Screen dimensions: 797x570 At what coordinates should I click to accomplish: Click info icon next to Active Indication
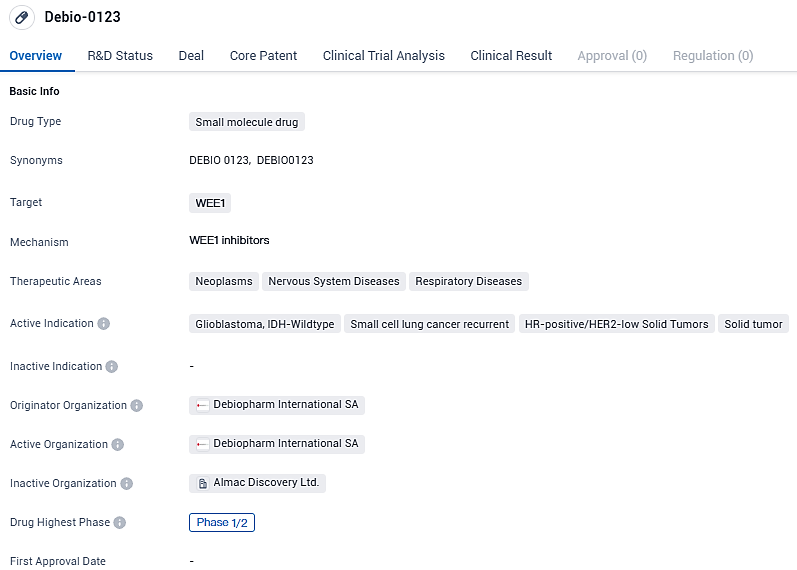coord(104,324)
